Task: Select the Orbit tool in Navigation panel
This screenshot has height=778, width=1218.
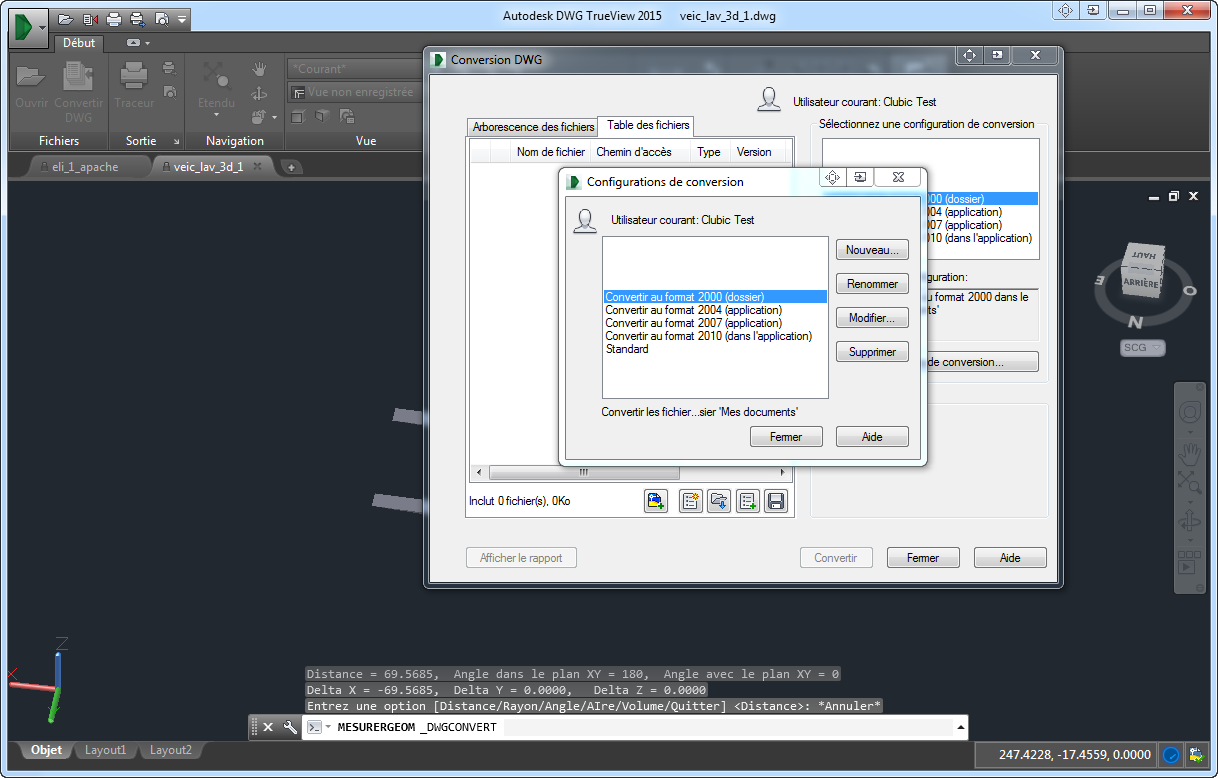Action: [x=259, y=93]
